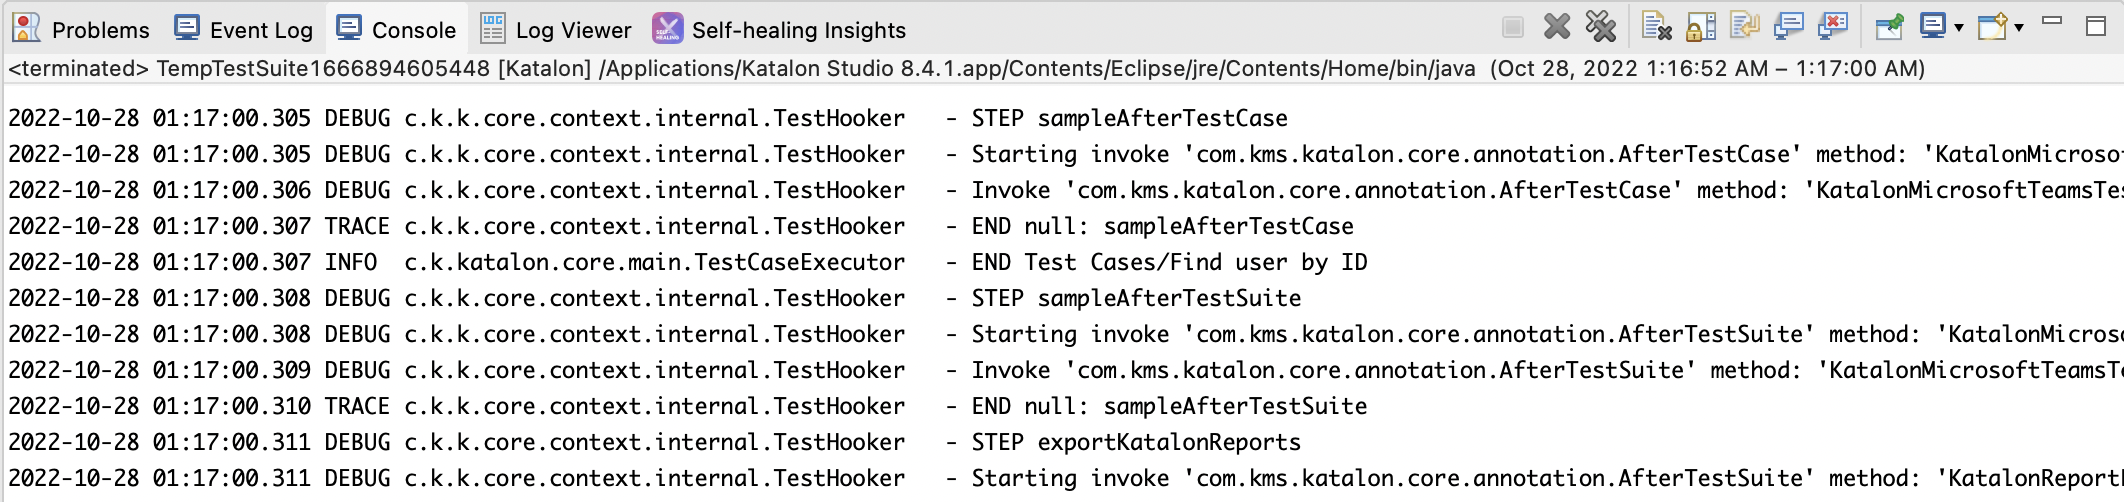Viewport: 2124px width, 502px height.
Task: Toggle Scroll Lock on the console
Action: [1701, 27]
